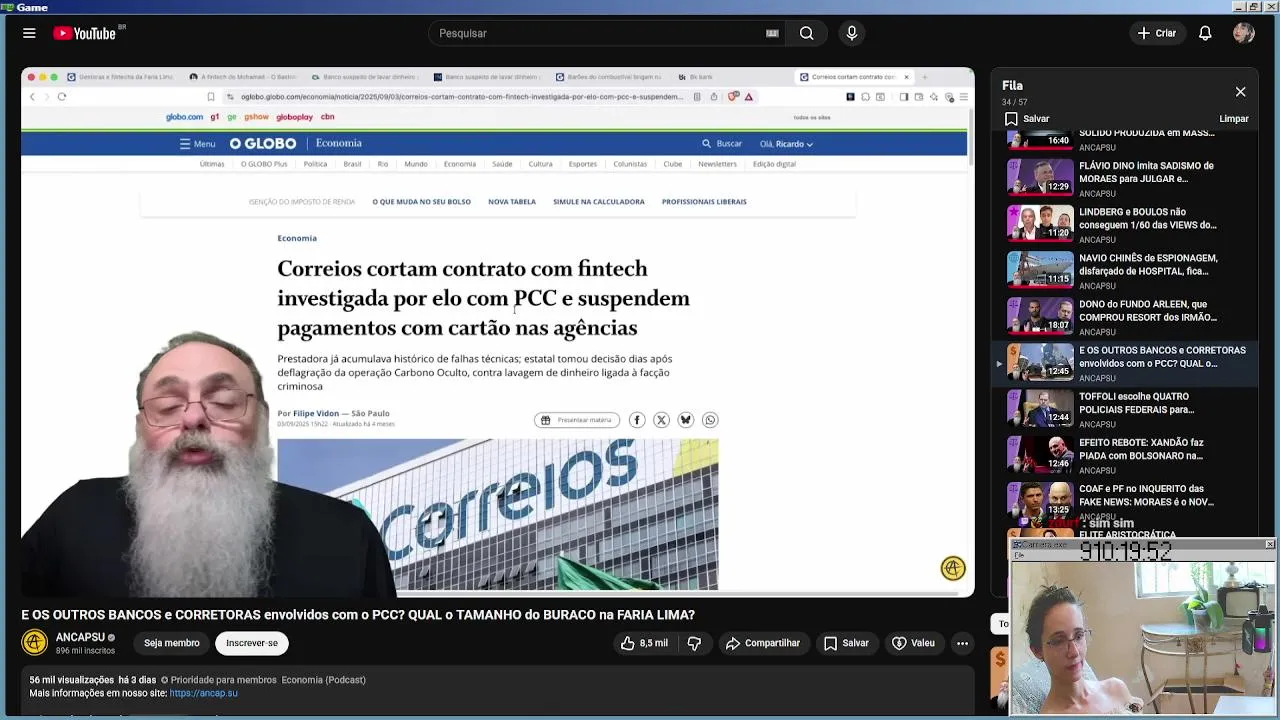Close the Fila queue panel
Viewport: 1280px width, 720px height.
(1240, 92)
